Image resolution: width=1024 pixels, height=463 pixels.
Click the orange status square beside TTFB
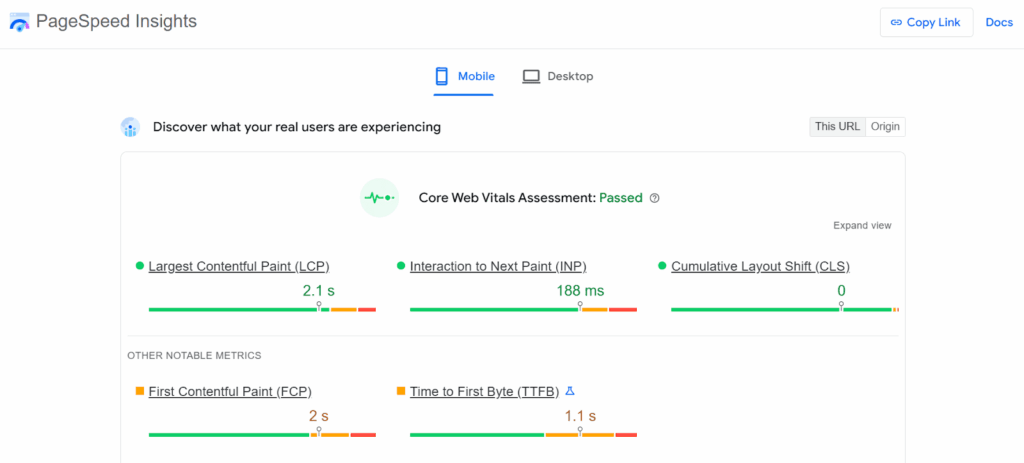click(400, 391)
